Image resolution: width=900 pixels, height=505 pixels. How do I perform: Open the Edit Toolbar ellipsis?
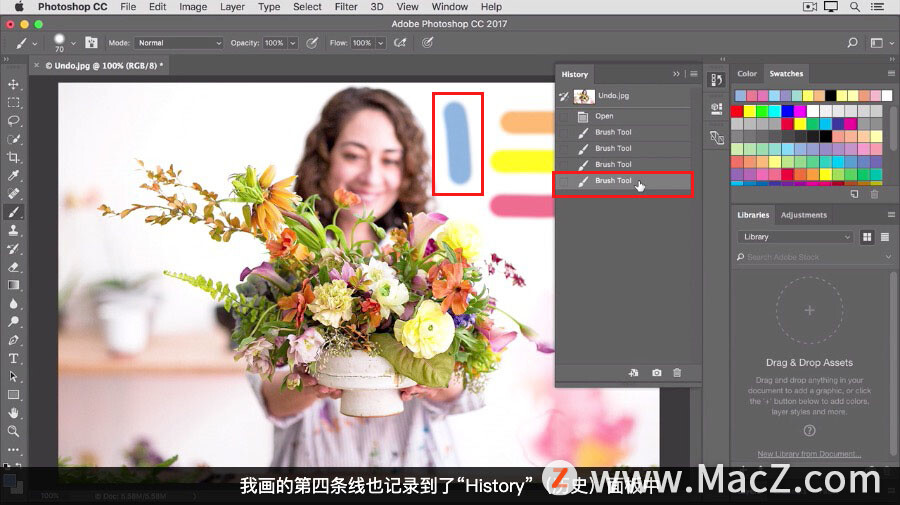coord(13,450)
